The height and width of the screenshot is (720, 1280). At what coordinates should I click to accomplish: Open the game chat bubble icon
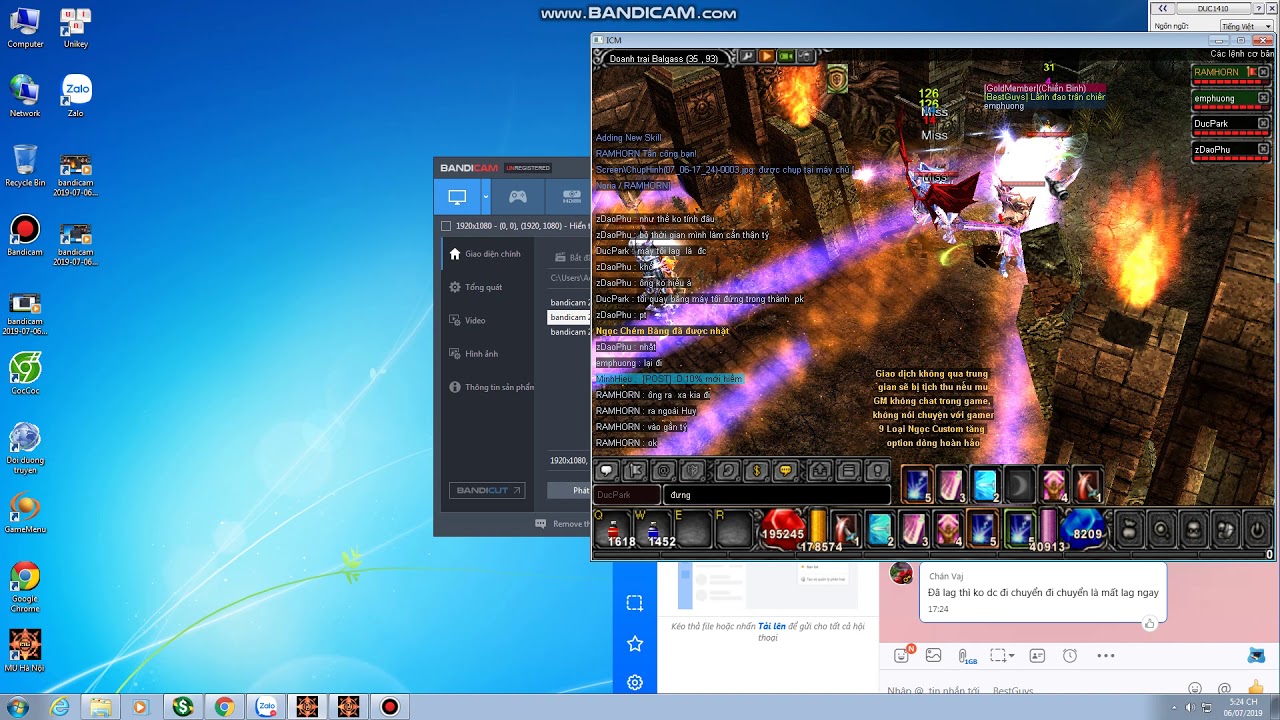click(606, 470)
